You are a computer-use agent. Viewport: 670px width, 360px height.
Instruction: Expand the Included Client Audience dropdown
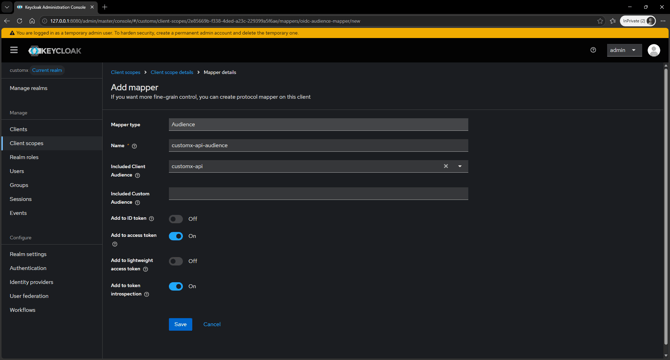point(460,166)
